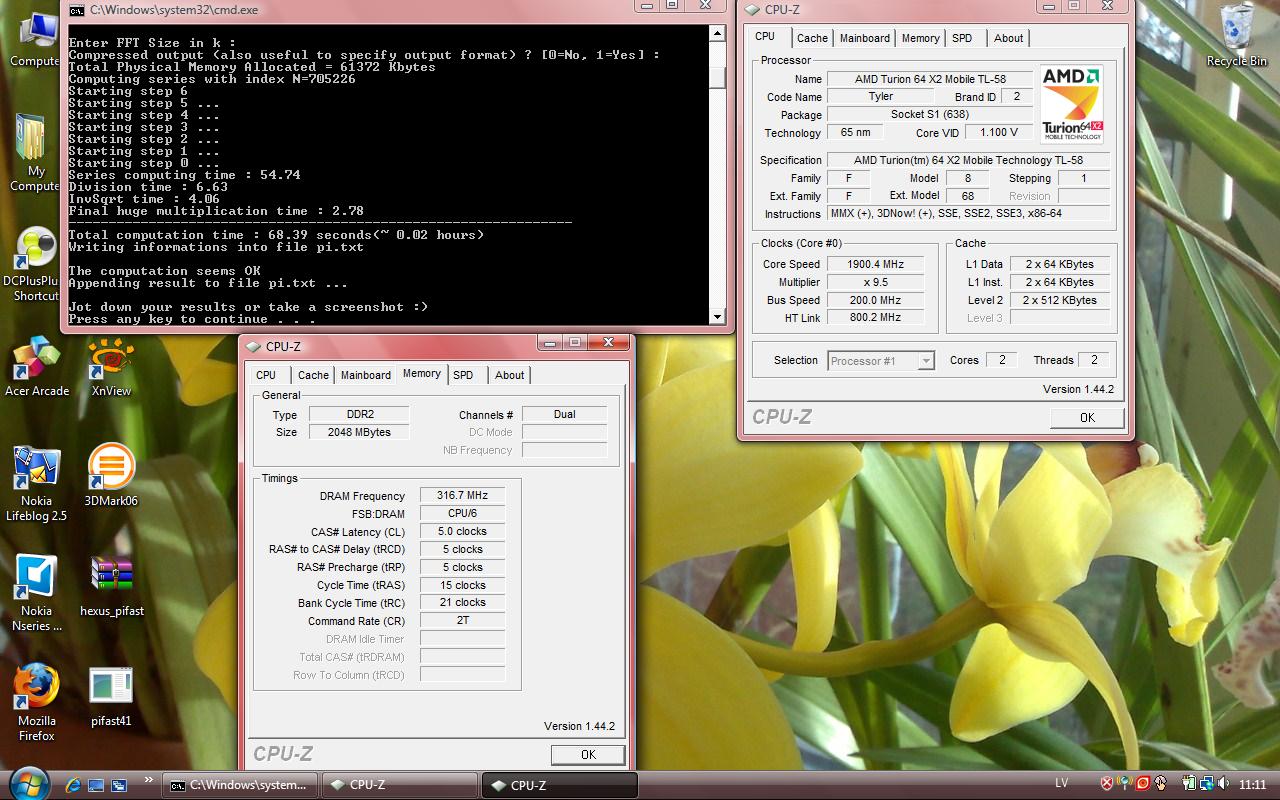Image resolution: width=1280 pixels, height=800 pixels.
Task: Click the Level 2 cache value 2 x 512 KBytes
Action: click(1059, 300)
